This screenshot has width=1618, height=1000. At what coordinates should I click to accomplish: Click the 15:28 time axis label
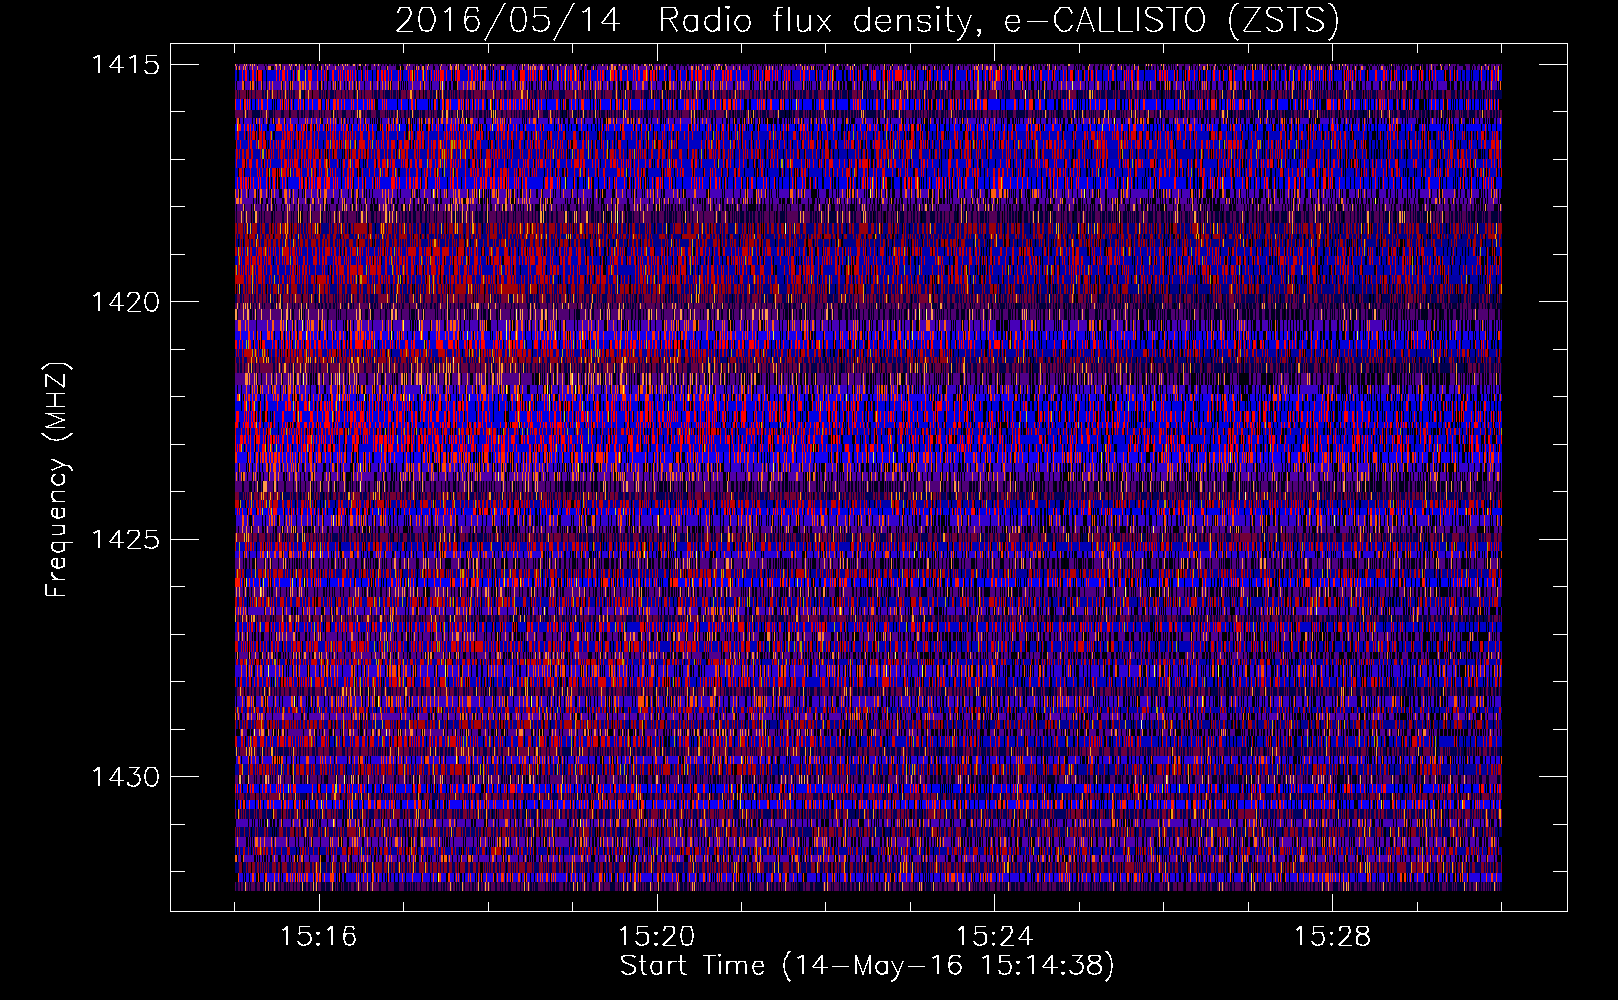point(1332,937)
